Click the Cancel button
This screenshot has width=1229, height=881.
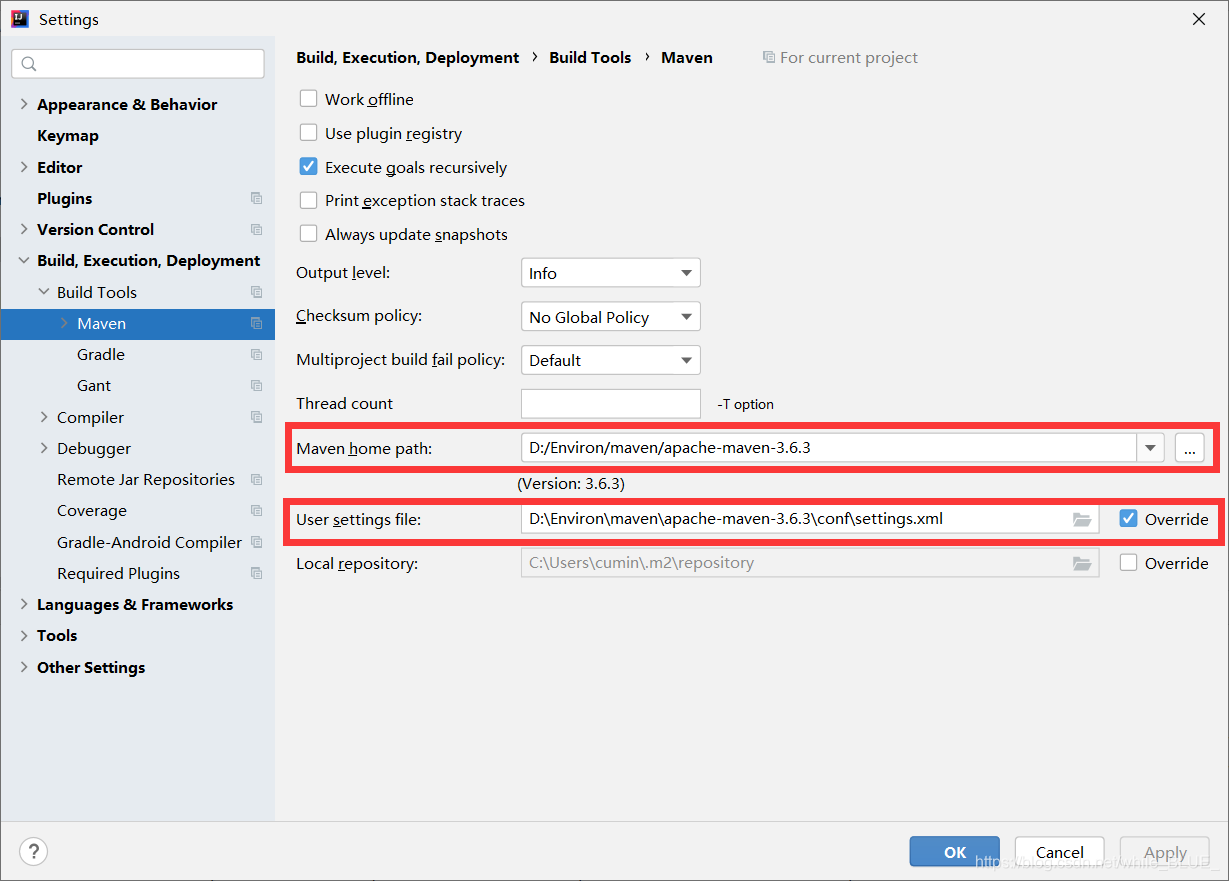[1060, 852]
